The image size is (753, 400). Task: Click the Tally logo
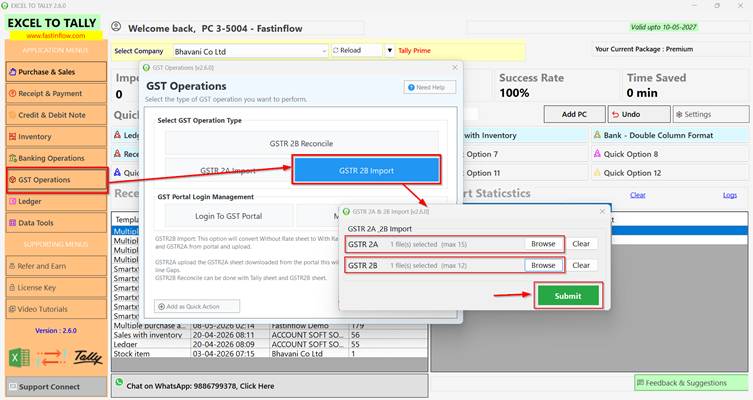pos(88,357)
